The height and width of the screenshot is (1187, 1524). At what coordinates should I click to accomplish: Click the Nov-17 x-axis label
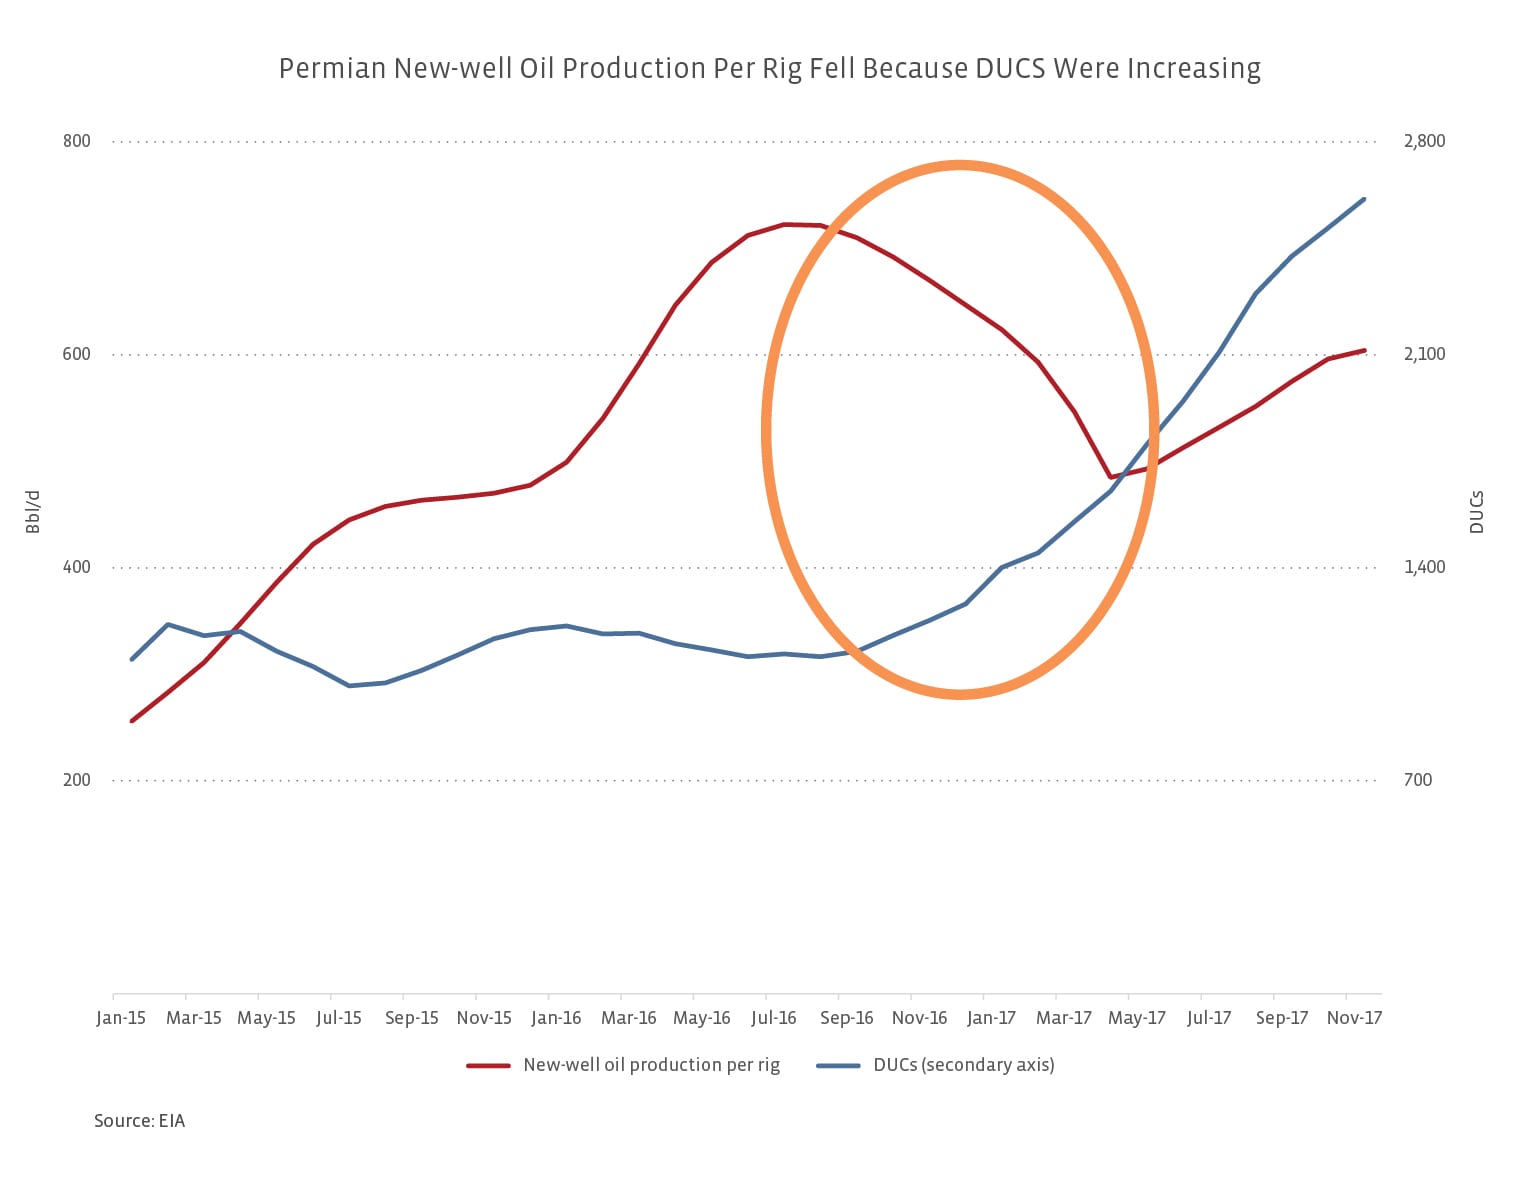(x=1354, y=1018)
